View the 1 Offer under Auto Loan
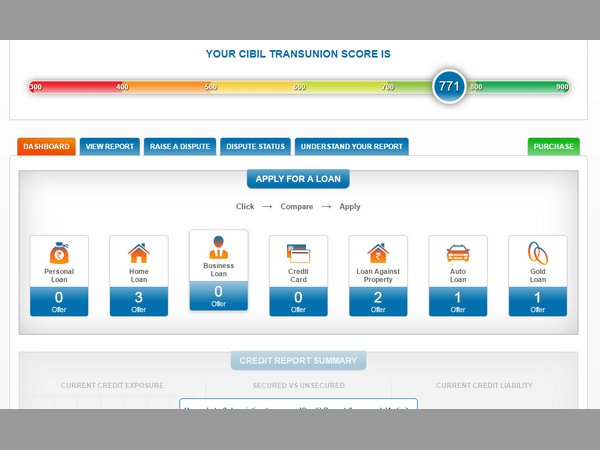Image resolution: width=600 pixels, height=450 pixels. 458,302
